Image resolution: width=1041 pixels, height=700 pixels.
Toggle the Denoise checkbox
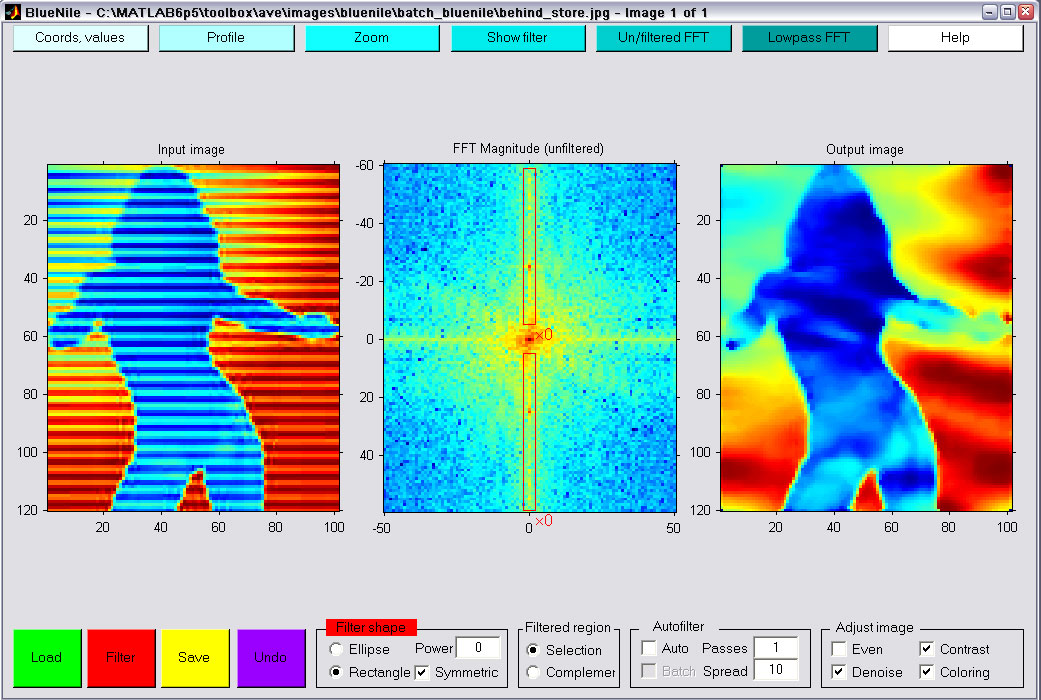pyautogui.click(x=839, y=672)
